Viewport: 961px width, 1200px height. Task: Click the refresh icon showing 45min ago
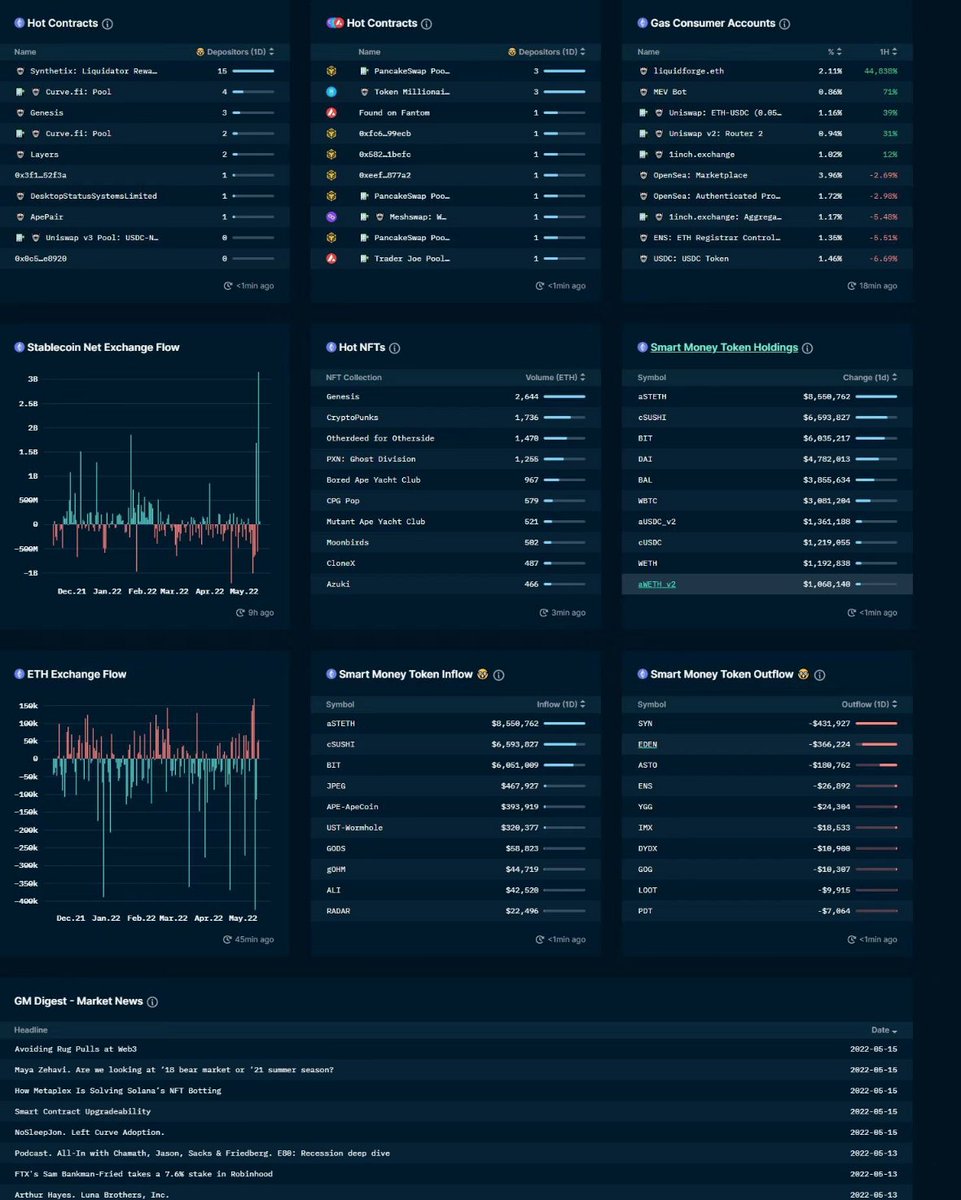(228, 939)
